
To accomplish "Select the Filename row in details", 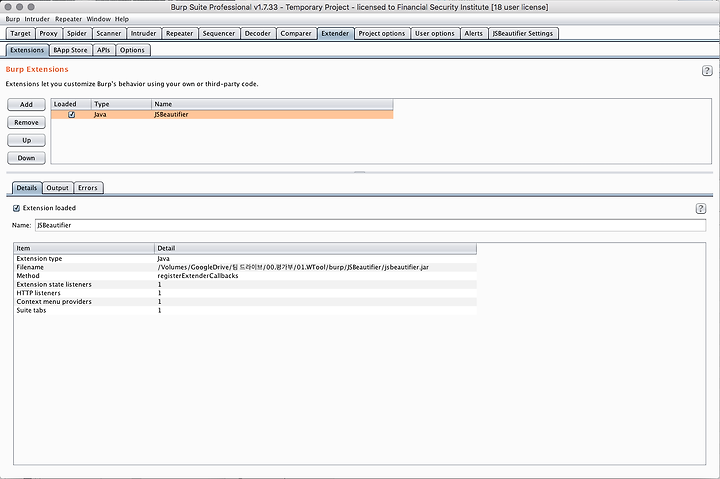I will [x=245, y=267].
